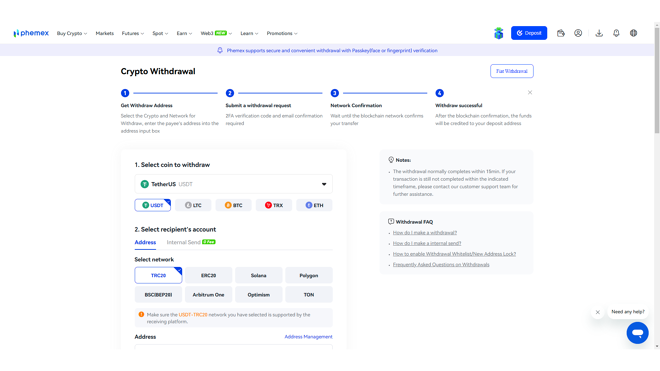This screenshot has height=371, width=660.
Task: Open How do I make a withdrawal link
Action: tap(425, 232)
